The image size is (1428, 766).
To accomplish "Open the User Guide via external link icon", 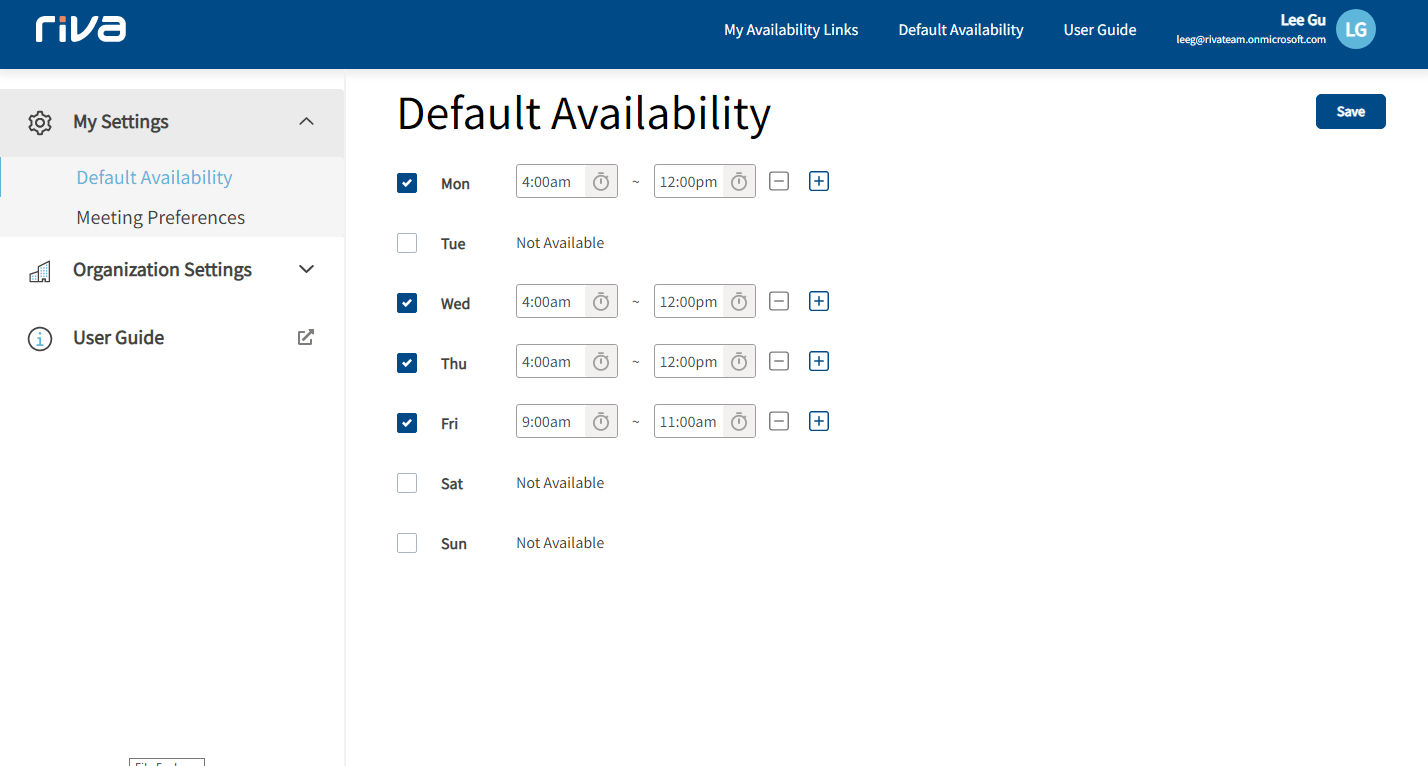I will click(305, 337).
